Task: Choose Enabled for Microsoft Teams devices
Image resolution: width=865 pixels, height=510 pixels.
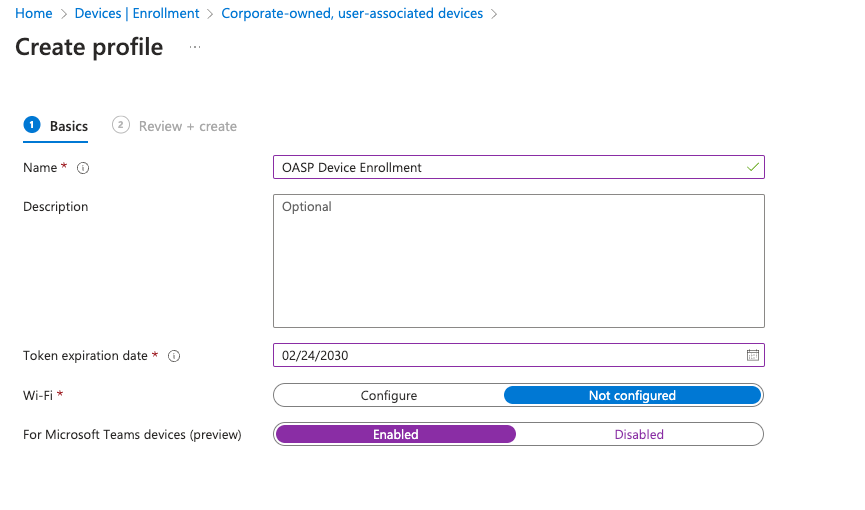Action: pos(395,434)
